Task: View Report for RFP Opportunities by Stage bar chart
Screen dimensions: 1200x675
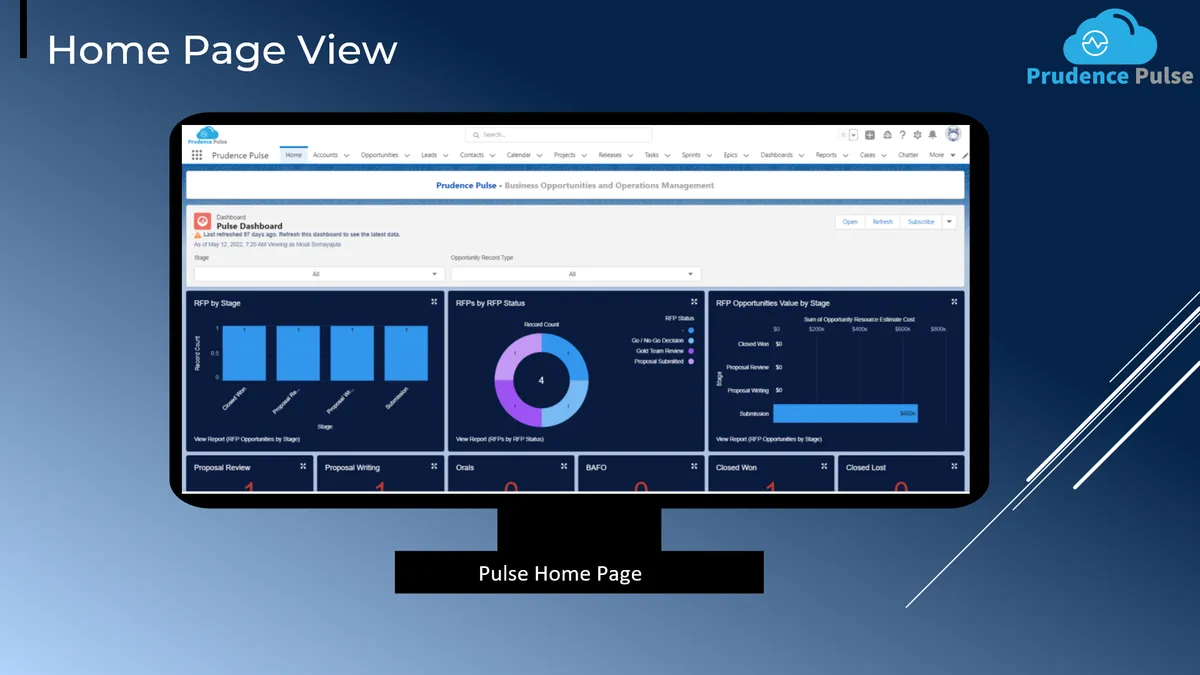Action: tap(246, 439)
